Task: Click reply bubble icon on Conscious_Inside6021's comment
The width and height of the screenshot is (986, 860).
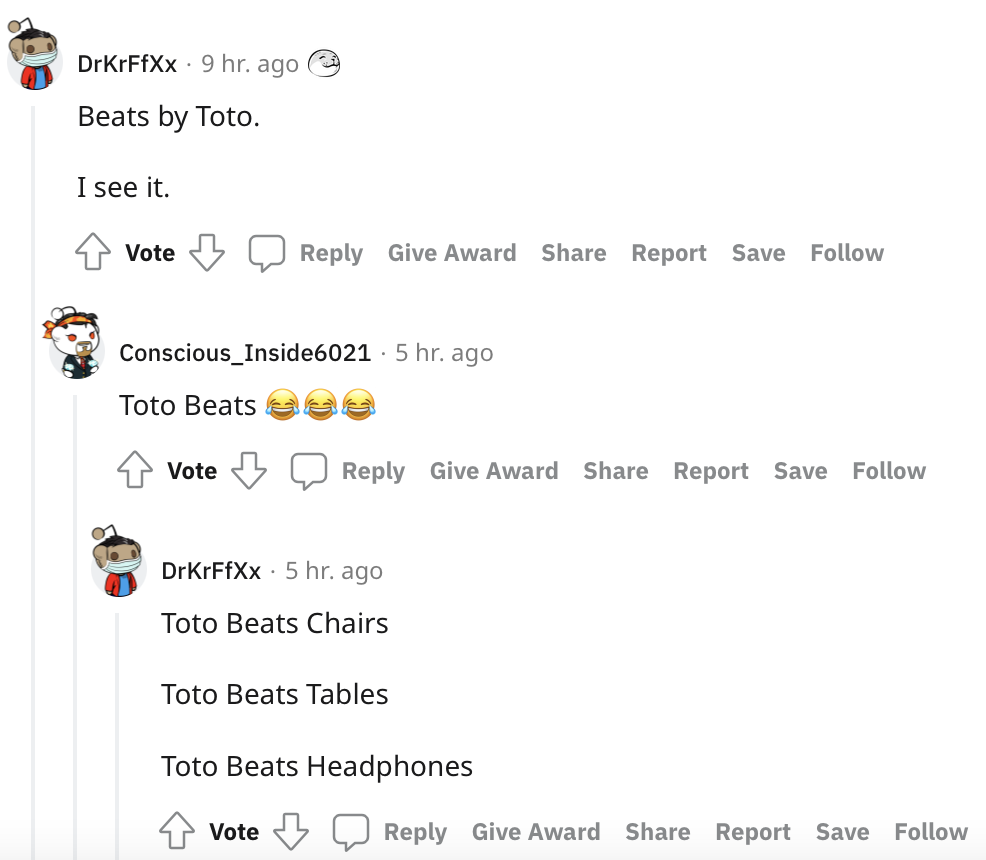Action: pyautogui.click(x=309, y=471)
